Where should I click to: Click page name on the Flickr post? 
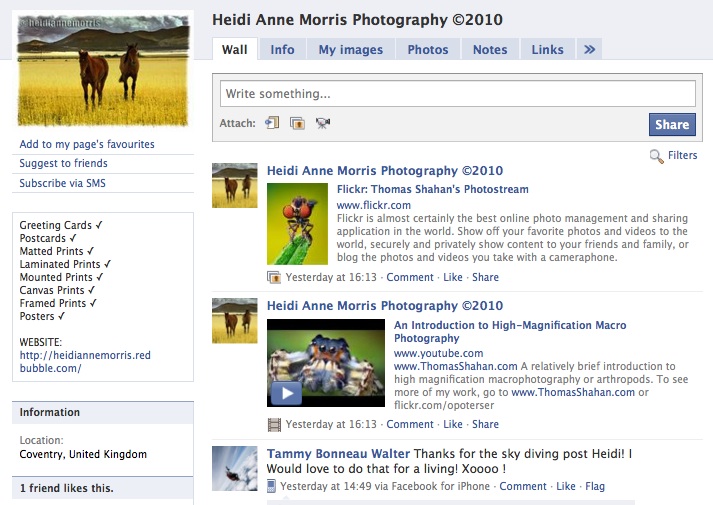tap(385, 171)
